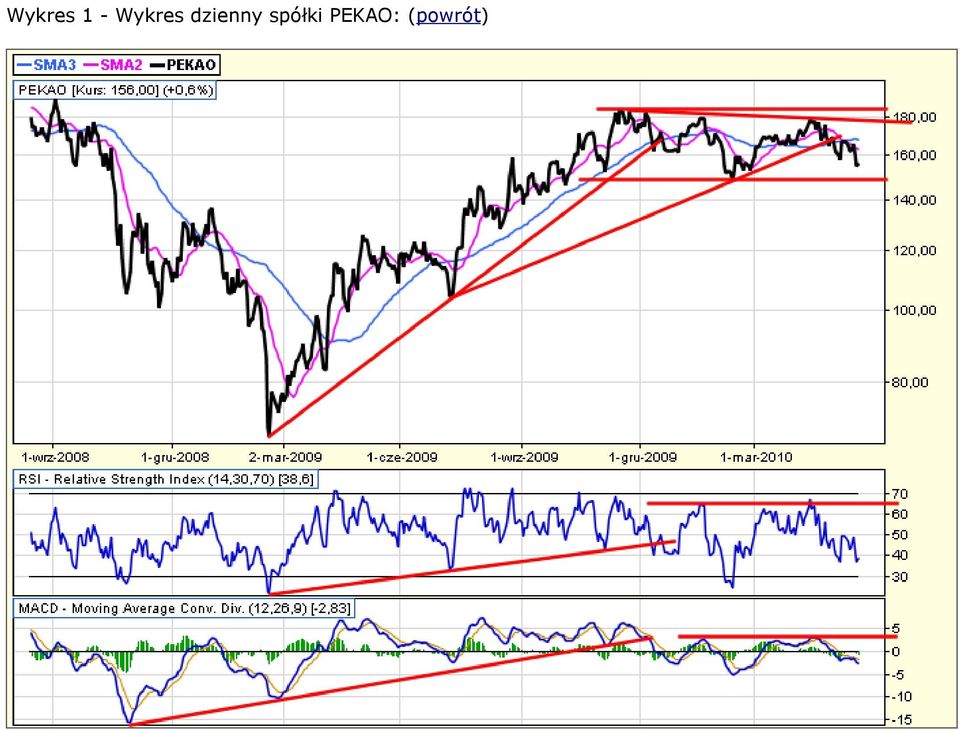The height and width of the screenshot is (729, 960).
Task: Click the 180,00 price axis value
Action: [915, 117]
